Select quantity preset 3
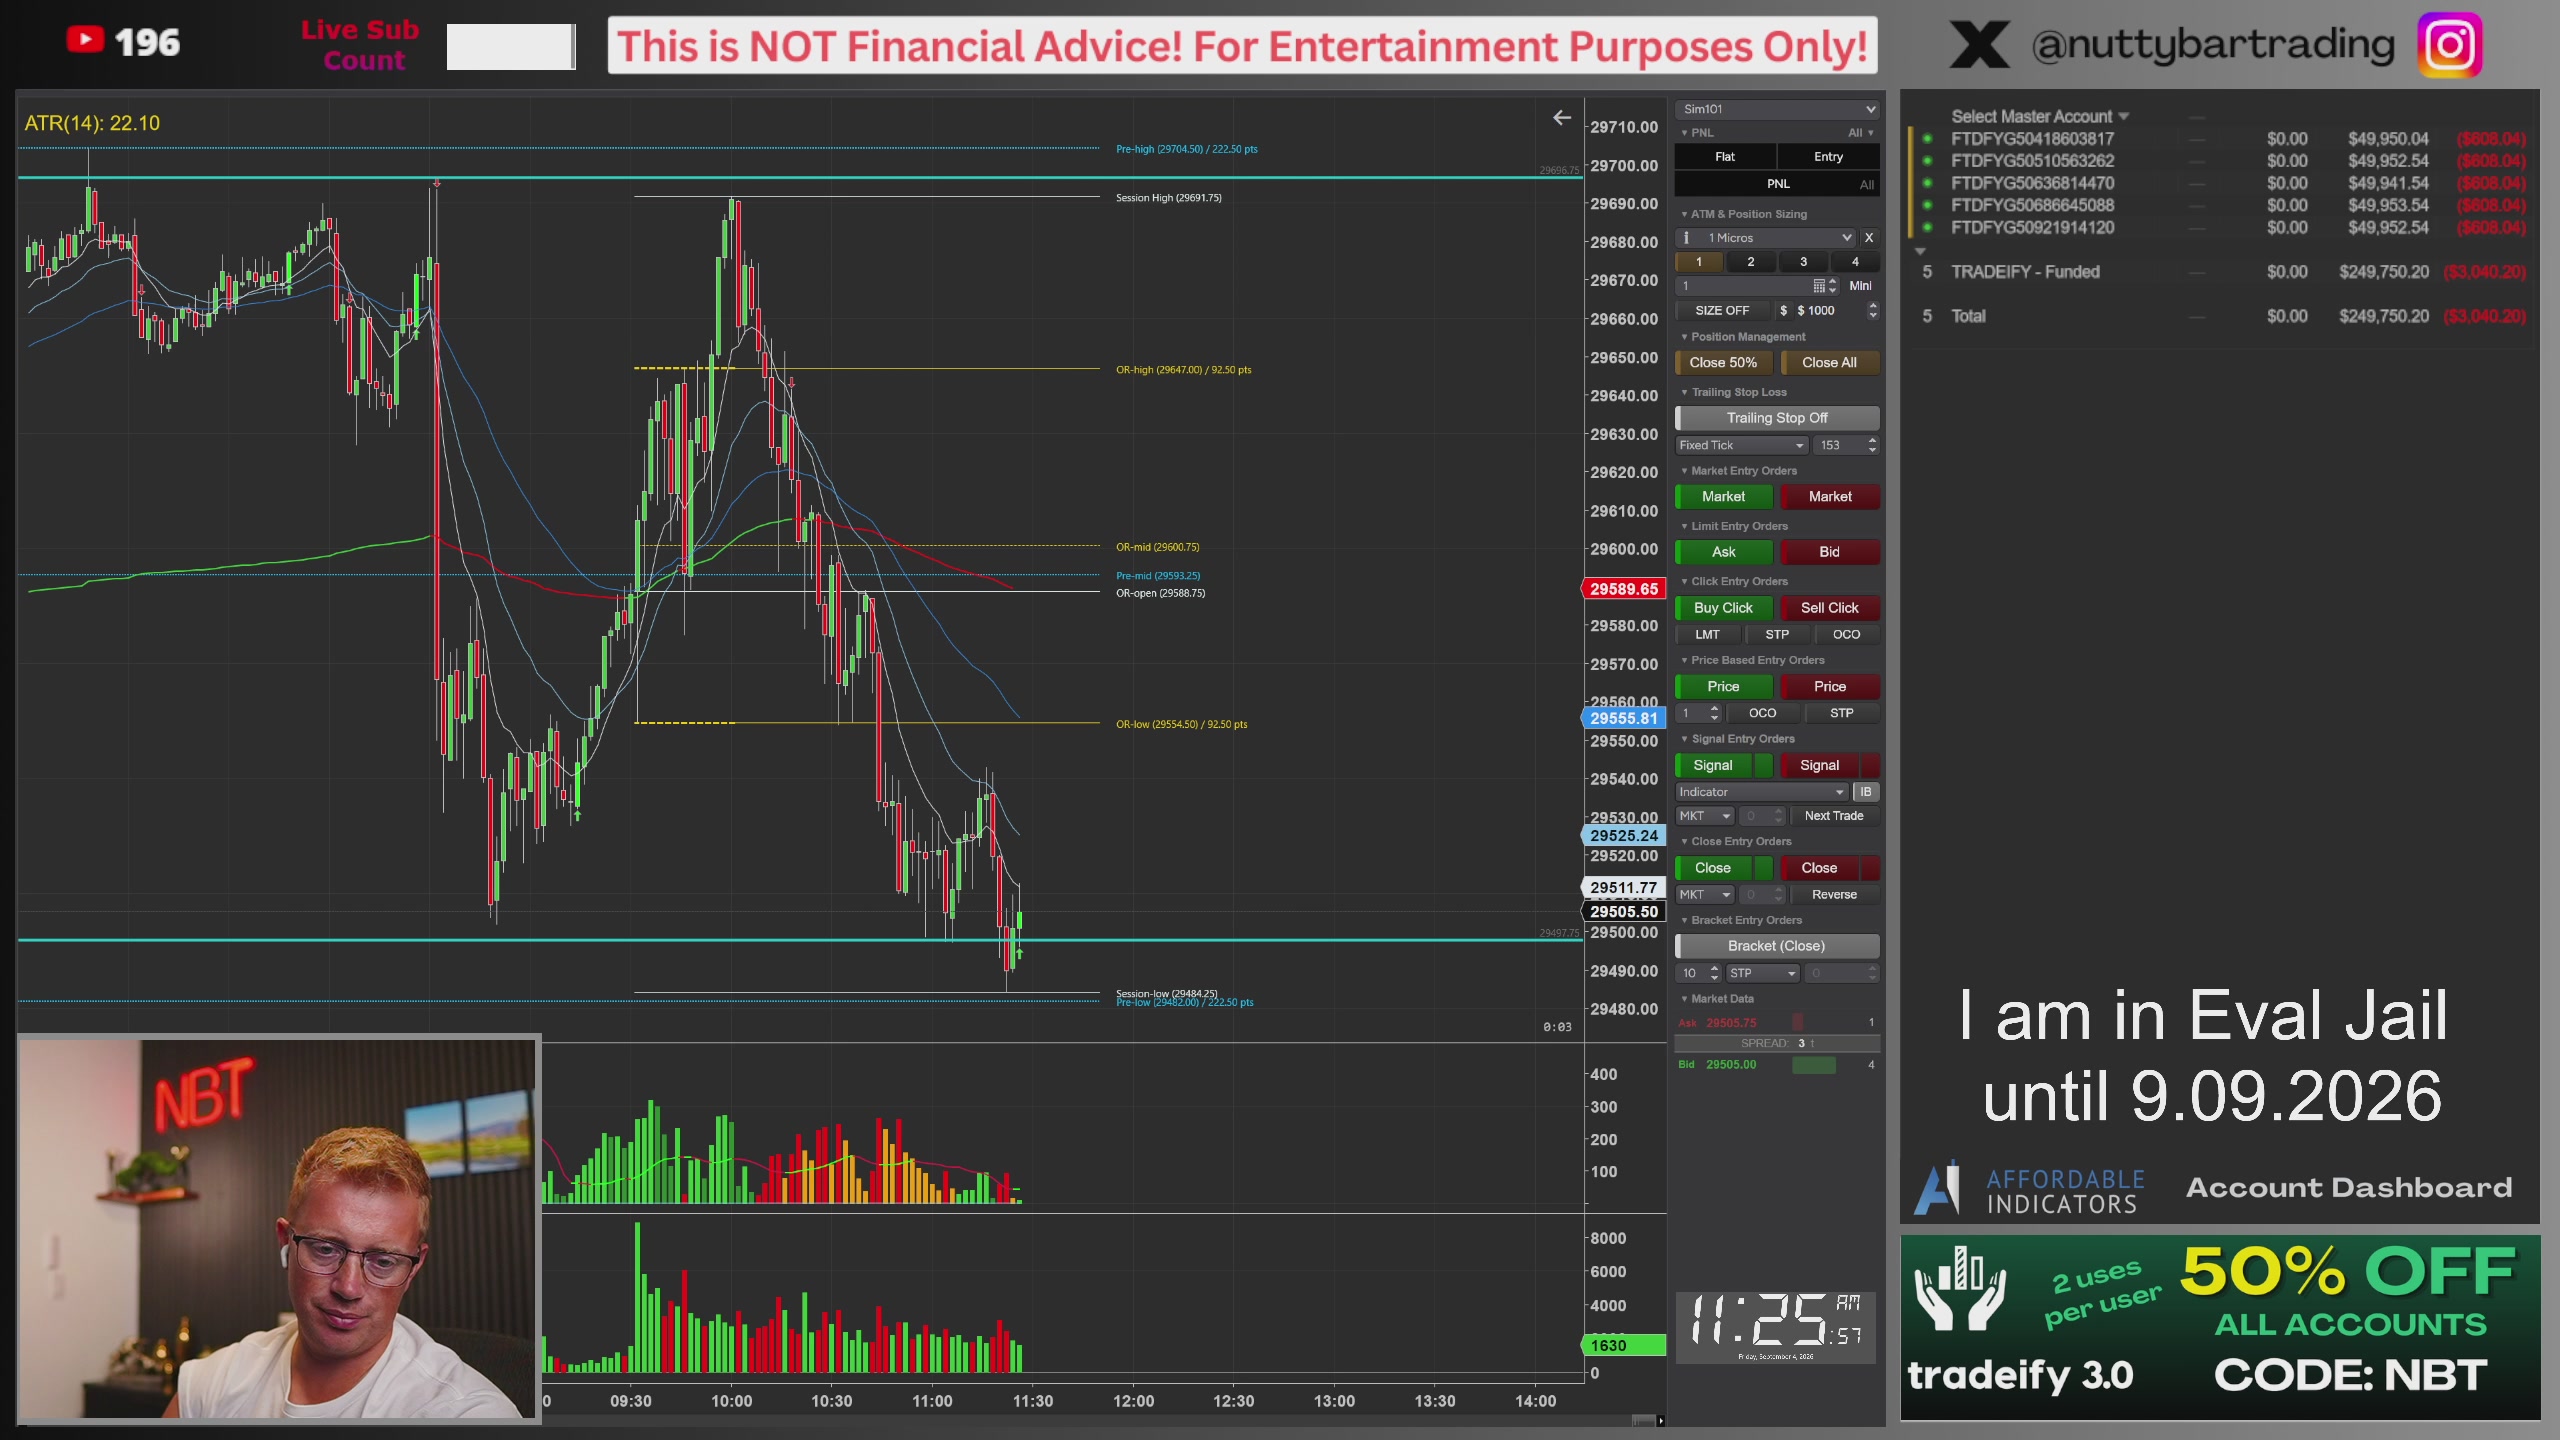This screenshot has width=2560, height=1440. 1804,262
